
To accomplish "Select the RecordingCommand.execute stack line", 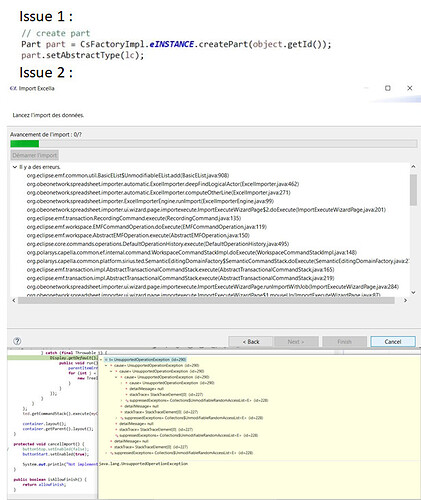I will point(134,218).
